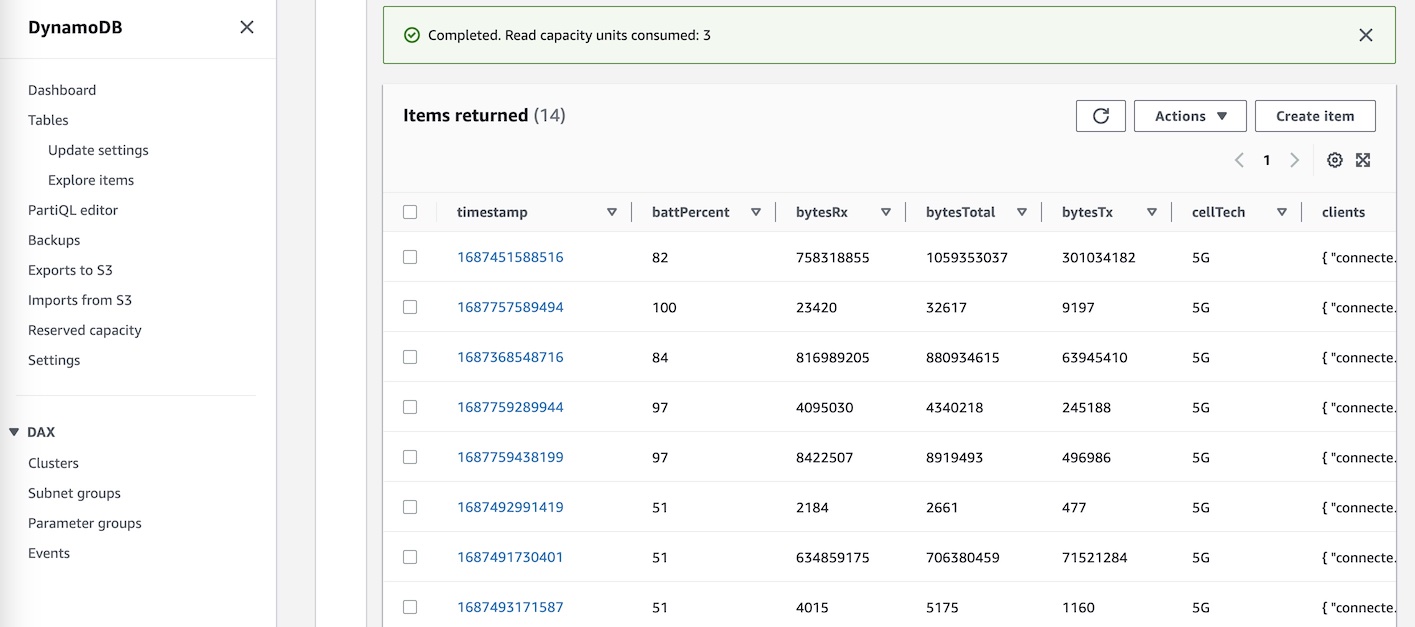Open the table preferences gear
Screen dimensions: 1415x627
(1334, 160)
